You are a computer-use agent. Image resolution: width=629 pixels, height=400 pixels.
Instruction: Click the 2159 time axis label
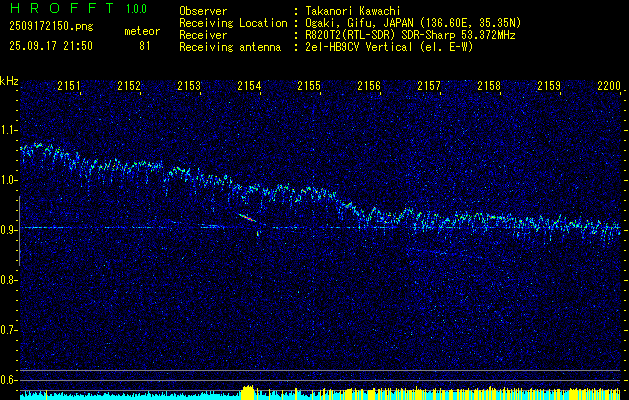tap(549, 87)
